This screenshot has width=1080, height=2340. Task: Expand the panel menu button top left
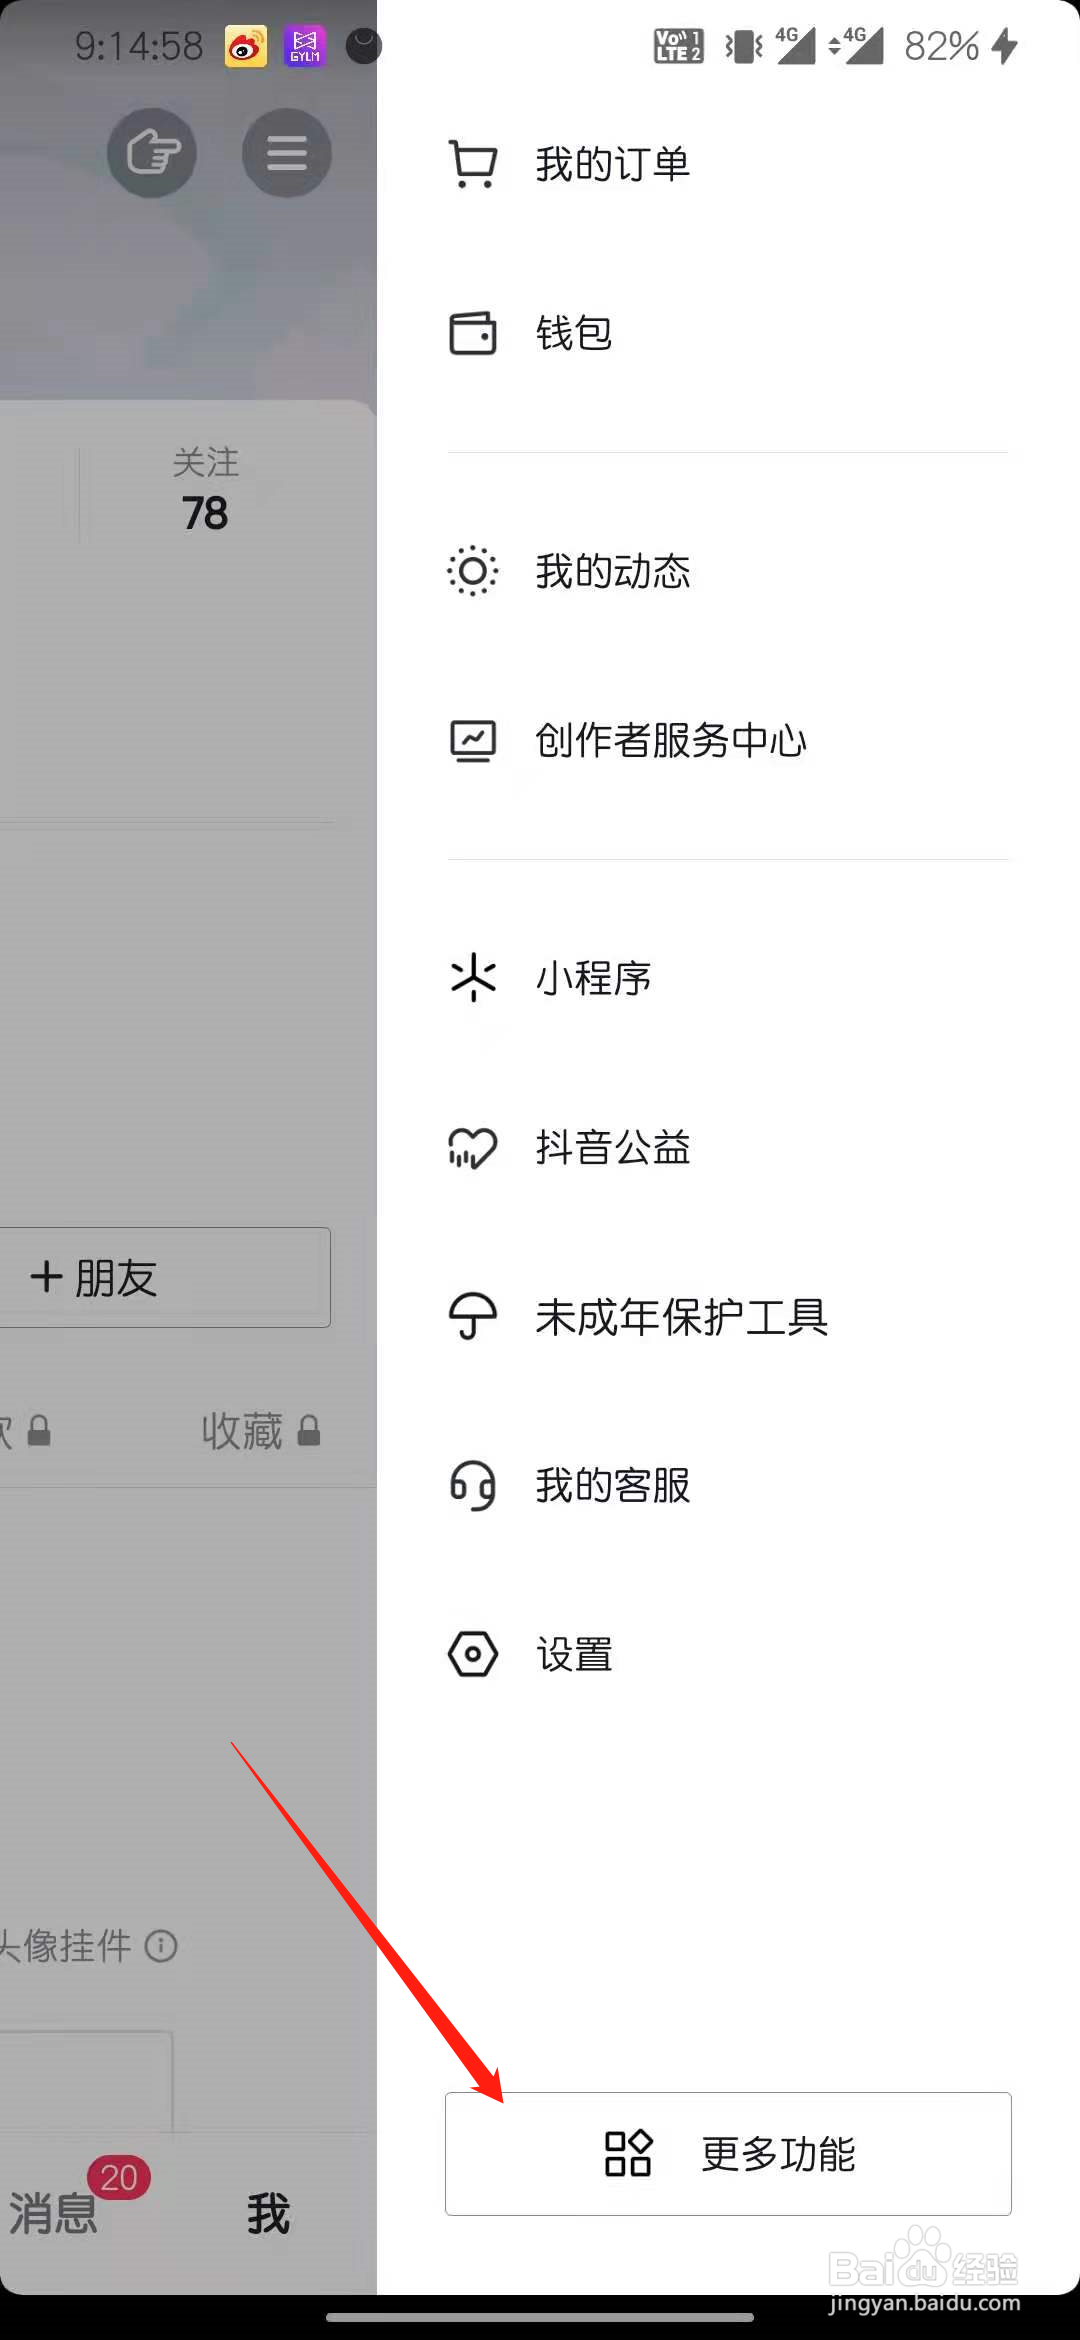(x=286, y=152)
